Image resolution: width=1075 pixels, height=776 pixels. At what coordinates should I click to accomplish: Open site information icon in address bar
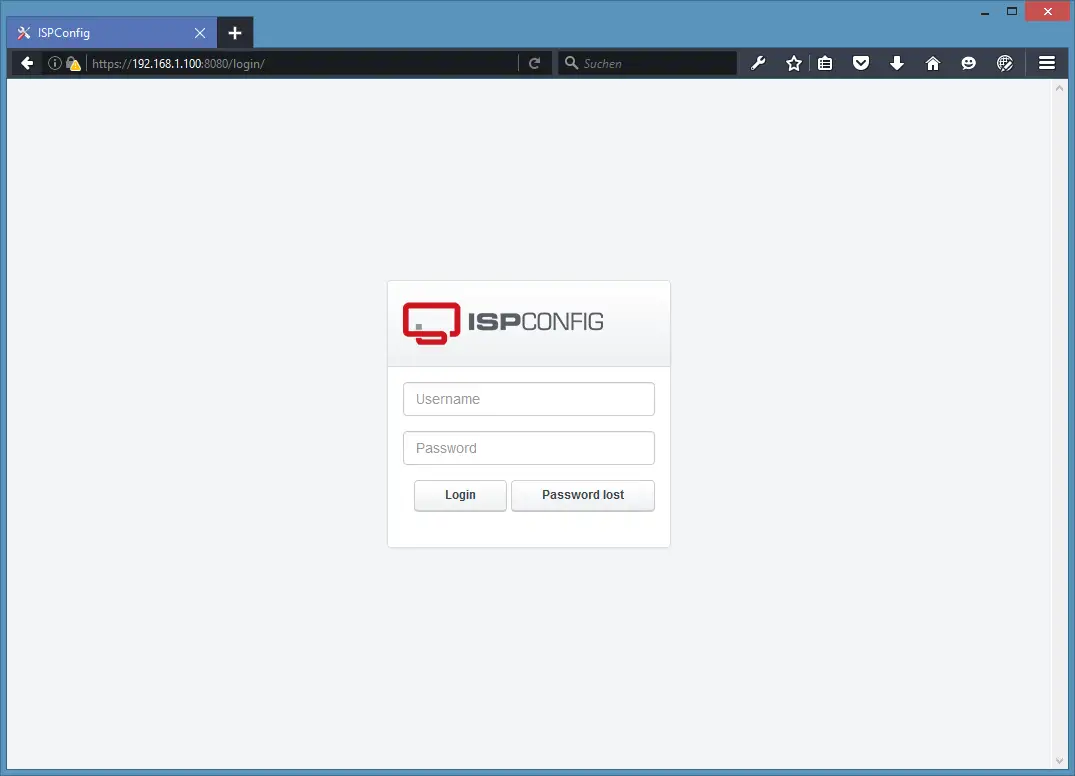(54, 63)
